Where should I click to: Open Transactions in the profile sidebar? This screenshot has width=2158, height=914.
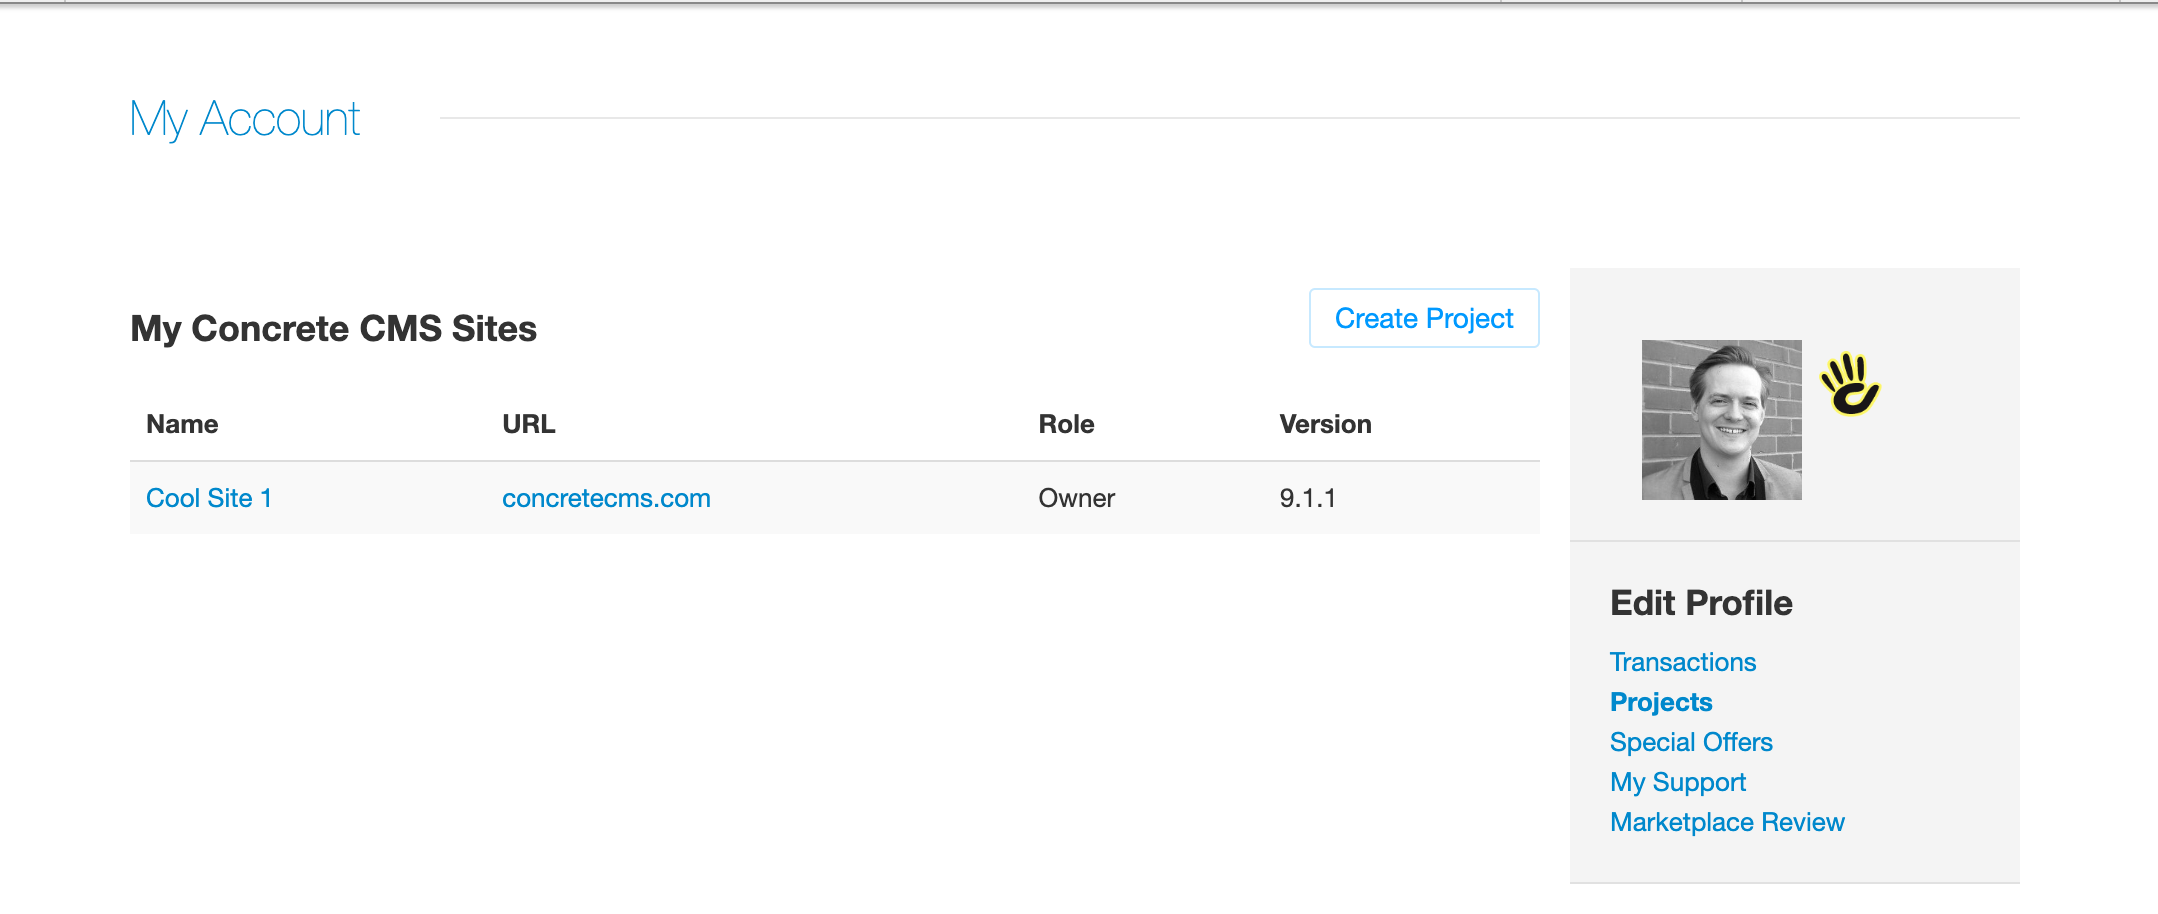tap(1683, 662)
